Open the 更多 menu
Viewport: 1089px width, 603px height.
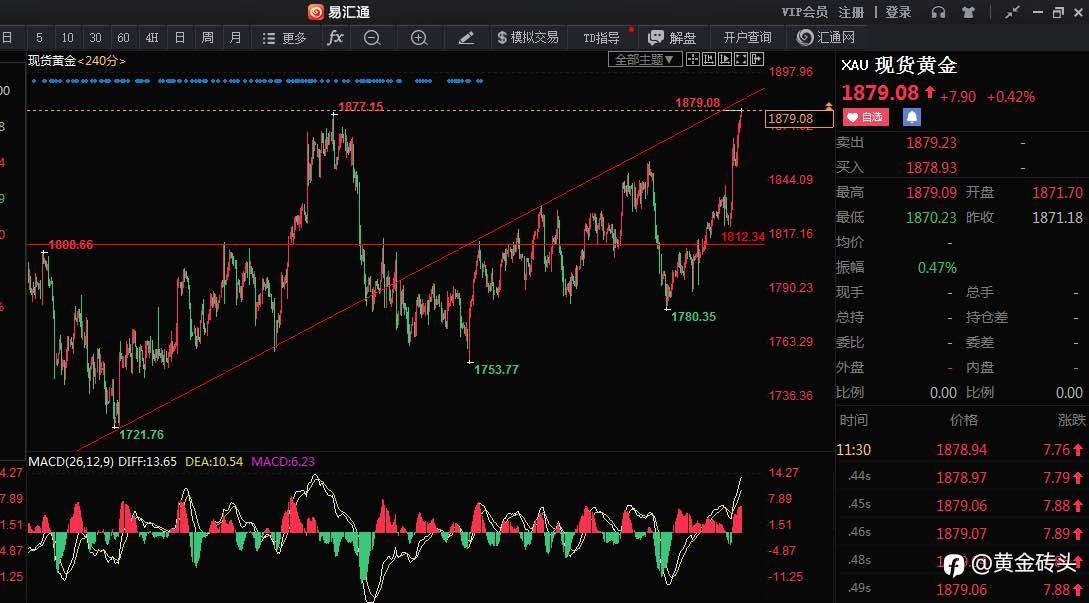(285, 38)
